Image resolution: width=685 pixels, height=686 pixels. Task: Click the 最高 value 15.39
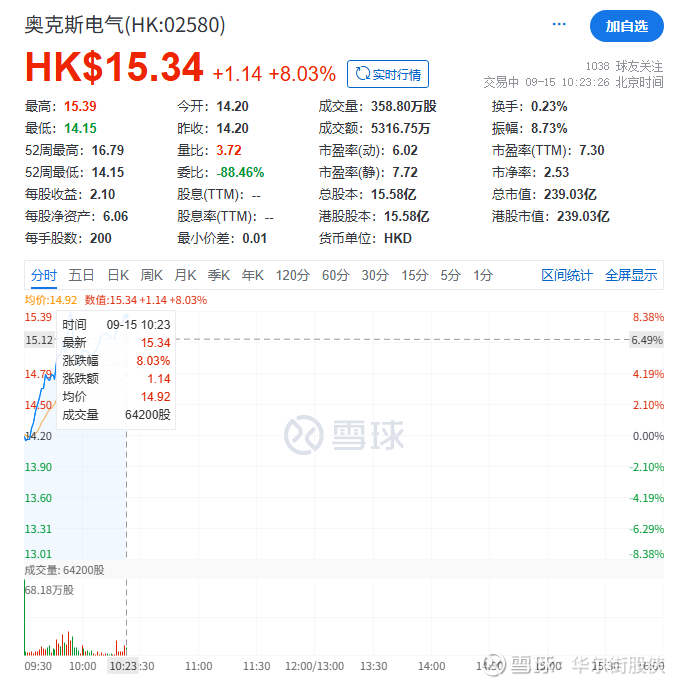coord(80,106)
